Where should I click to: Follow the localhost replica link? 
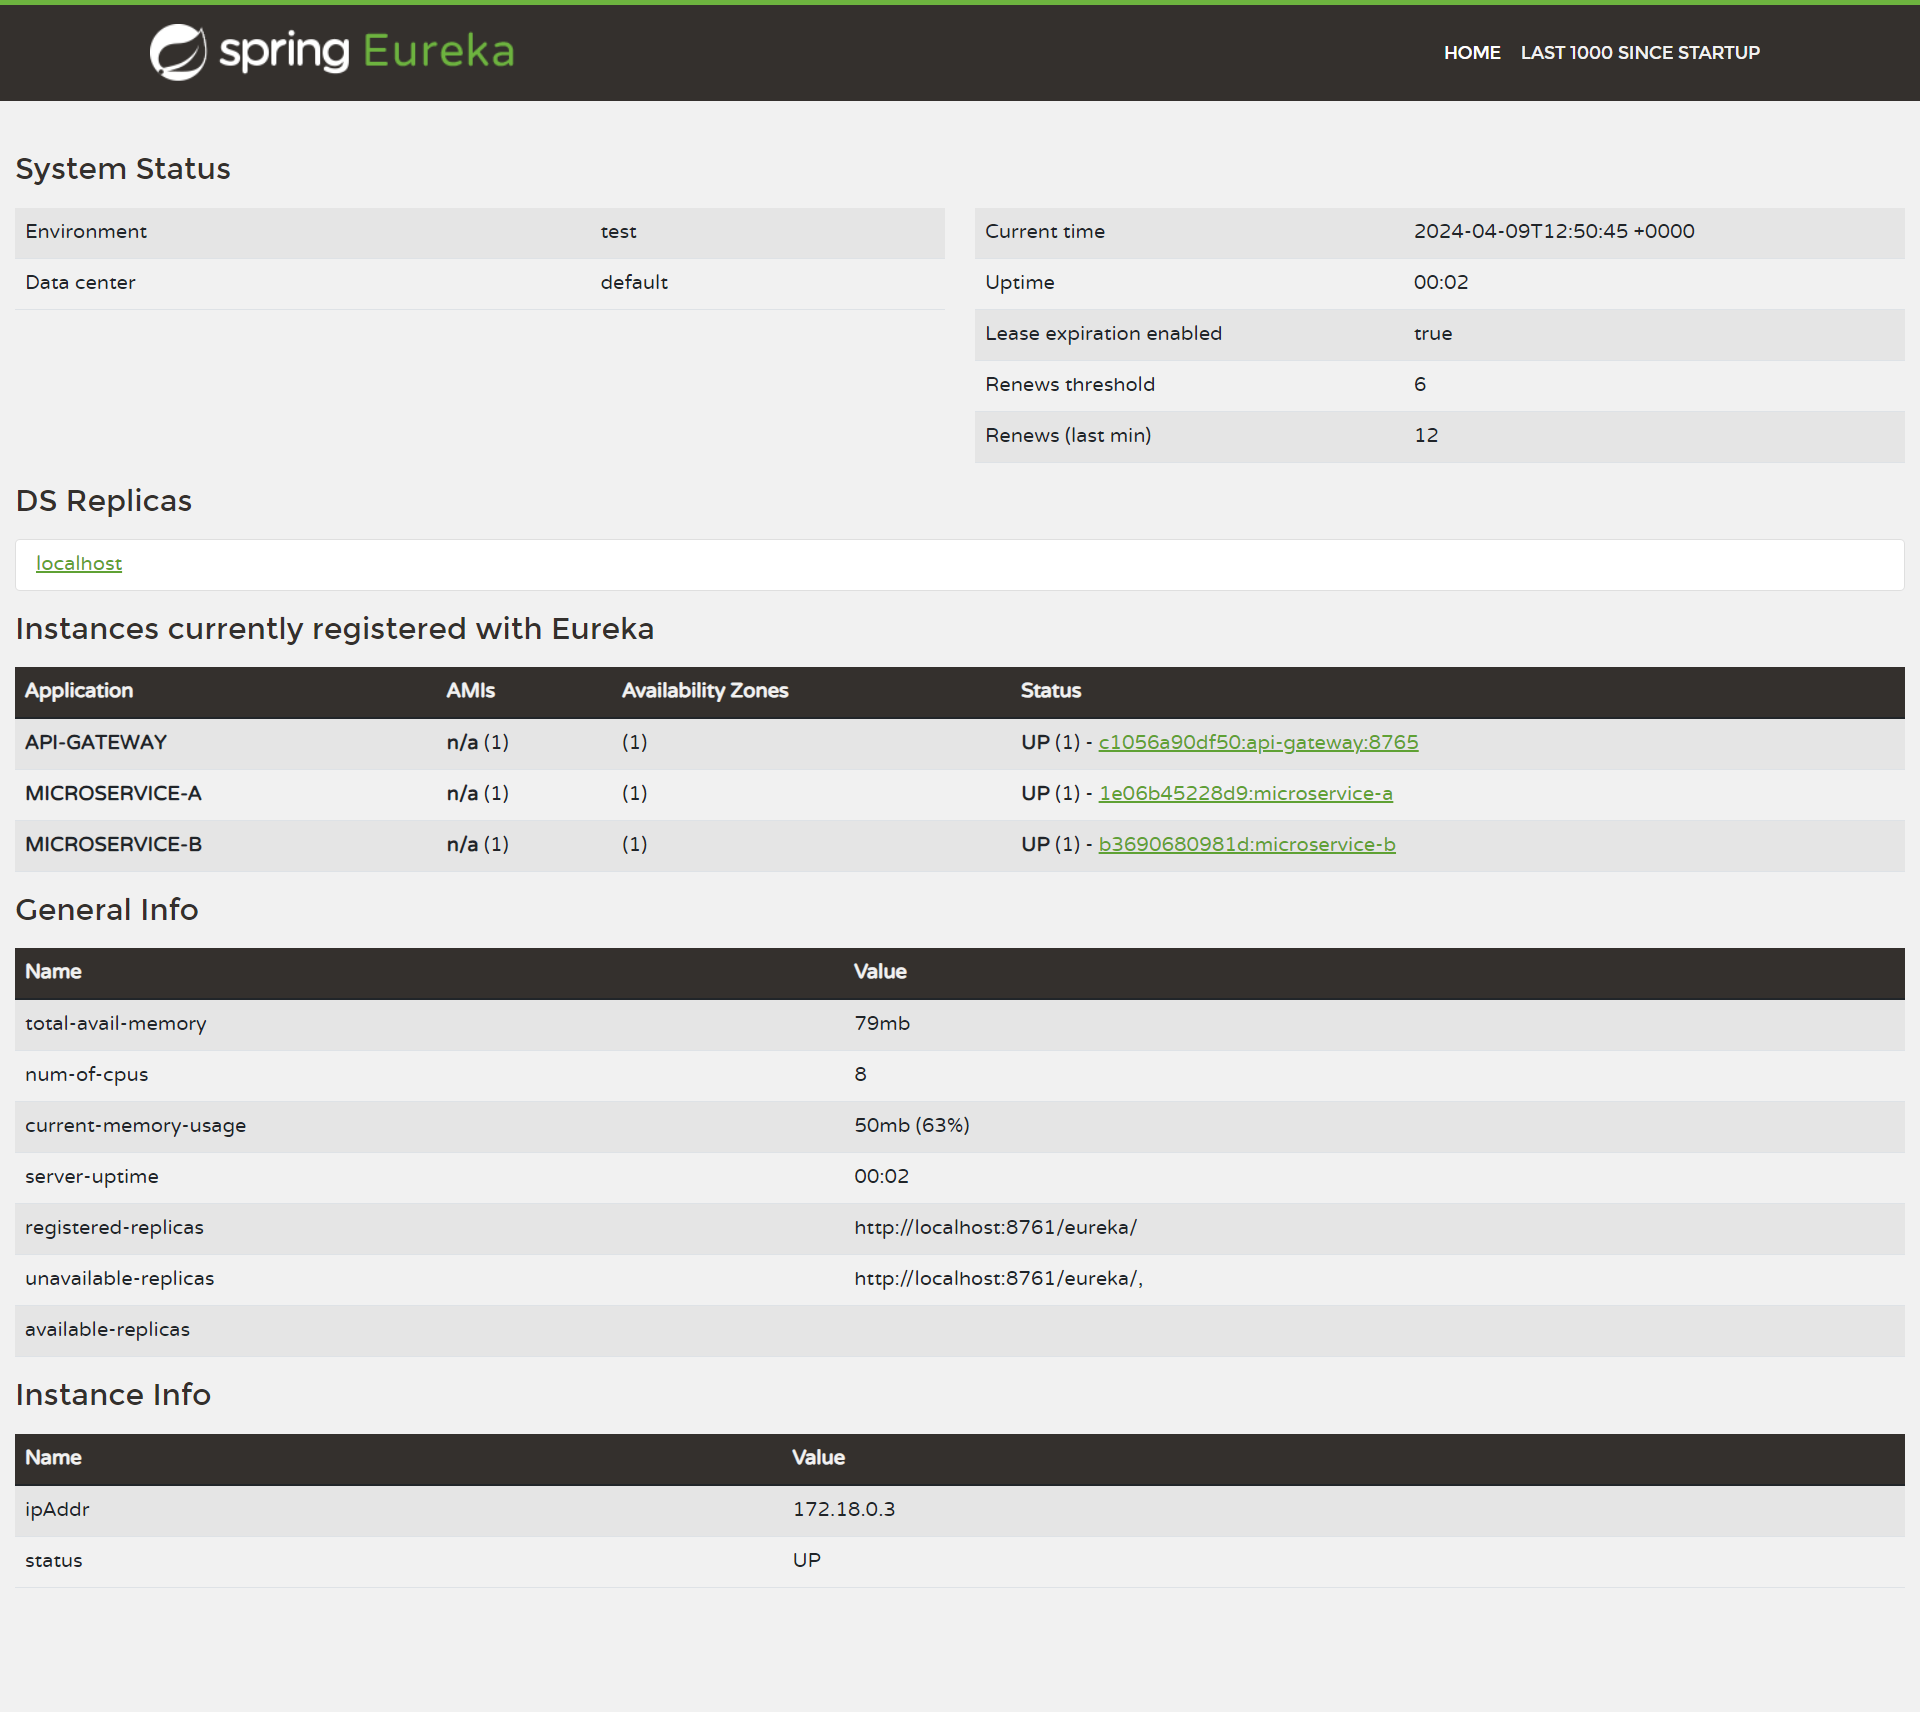[x=79, y=563]
